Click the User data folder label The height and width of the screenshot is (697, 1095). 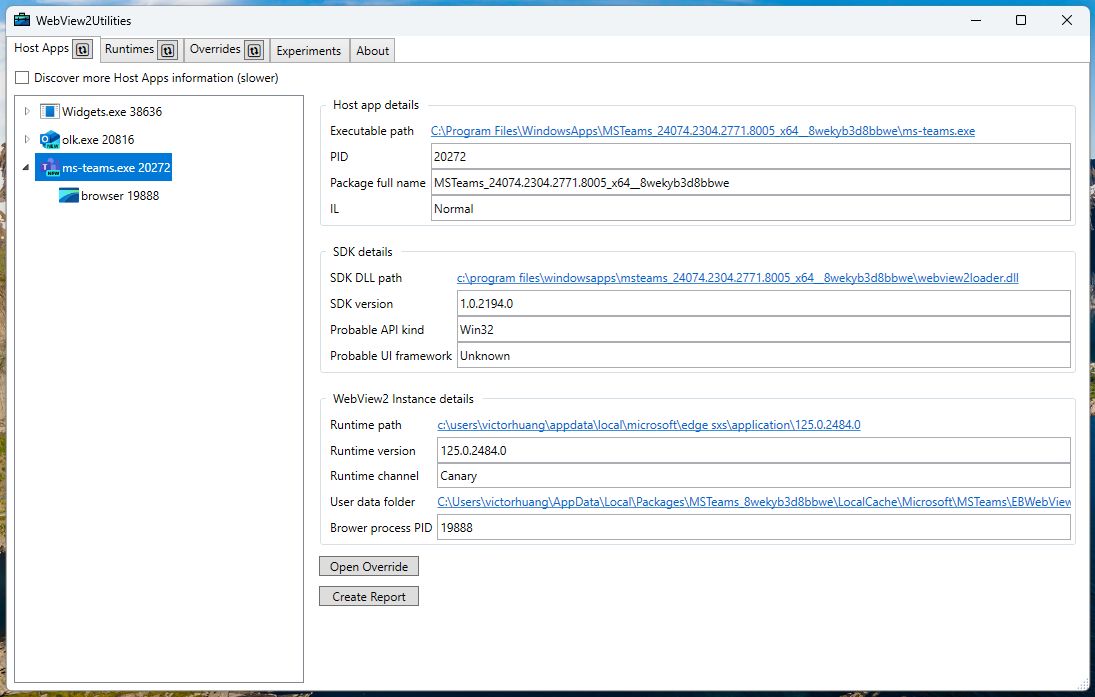pos(372,501)
